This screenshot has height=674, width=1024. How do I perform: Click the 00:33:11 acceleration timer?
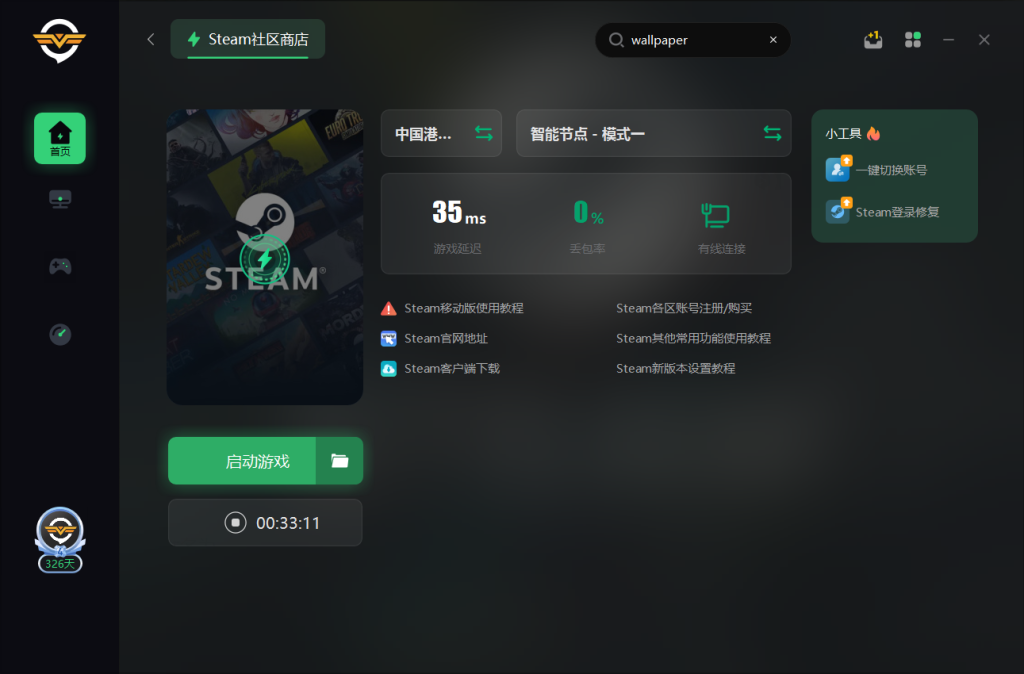[288, 522]
